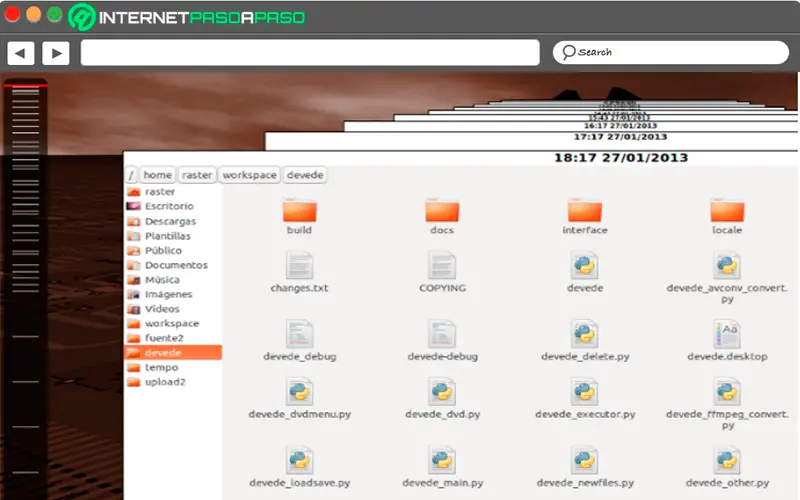Click the red marker on timeline bar
This screenshot has width=800, height=500.
26,85
